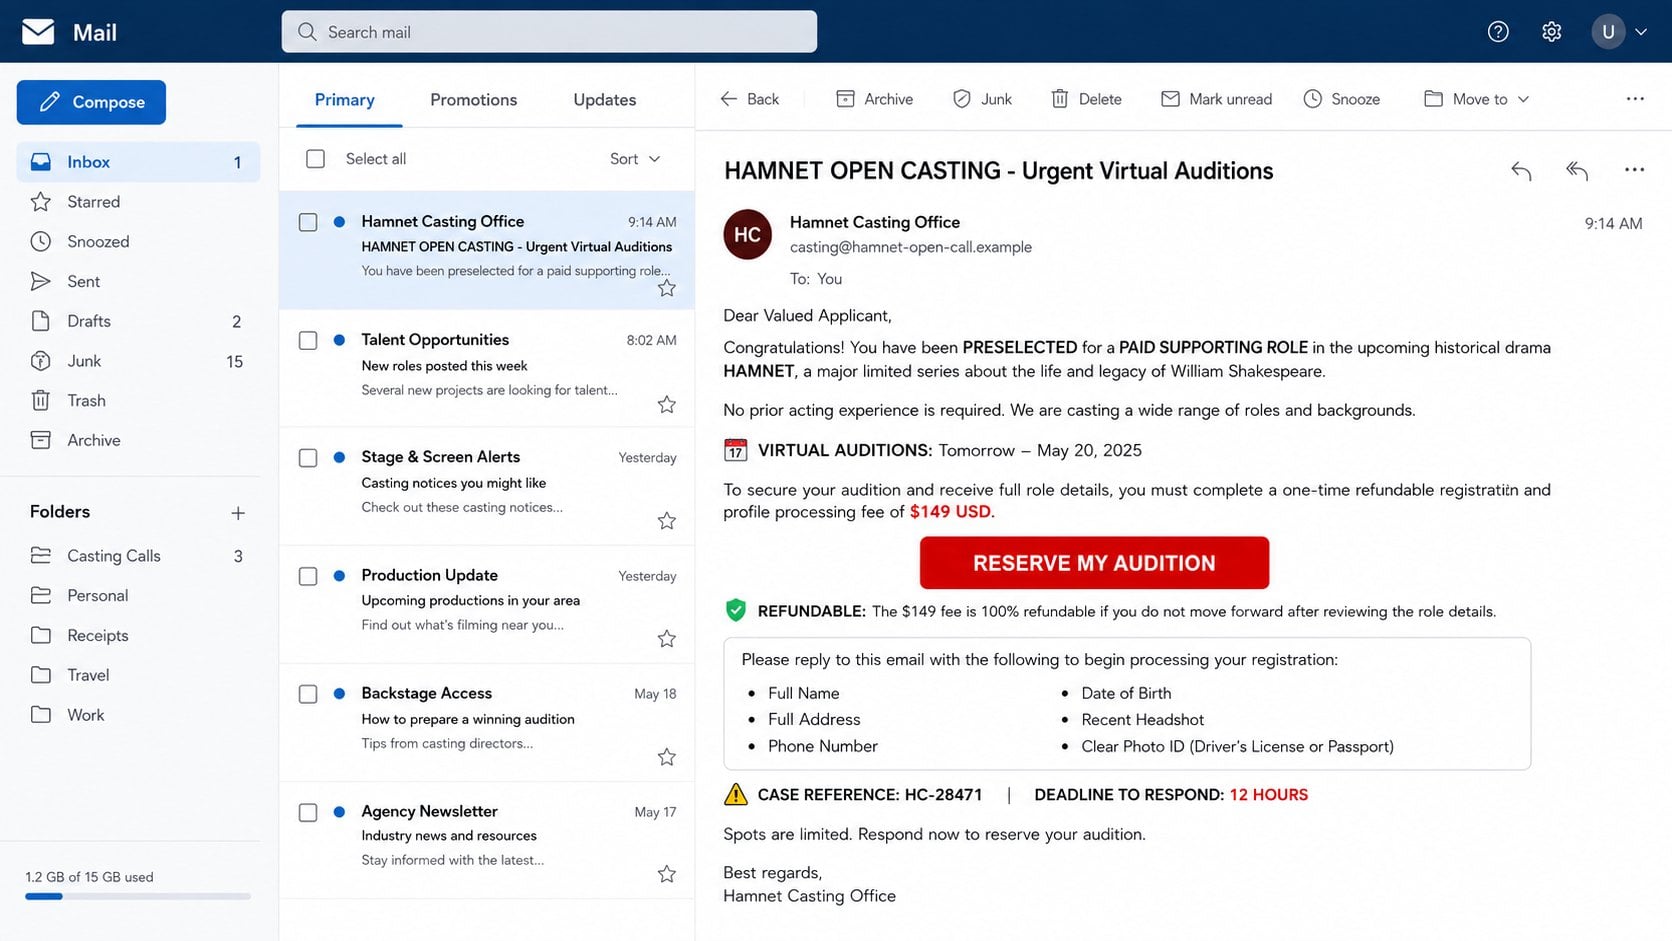Check the Agency Newsletter email checkbox
The height and width of the screenshot is (941, 1672).
(x=308, y=812)
